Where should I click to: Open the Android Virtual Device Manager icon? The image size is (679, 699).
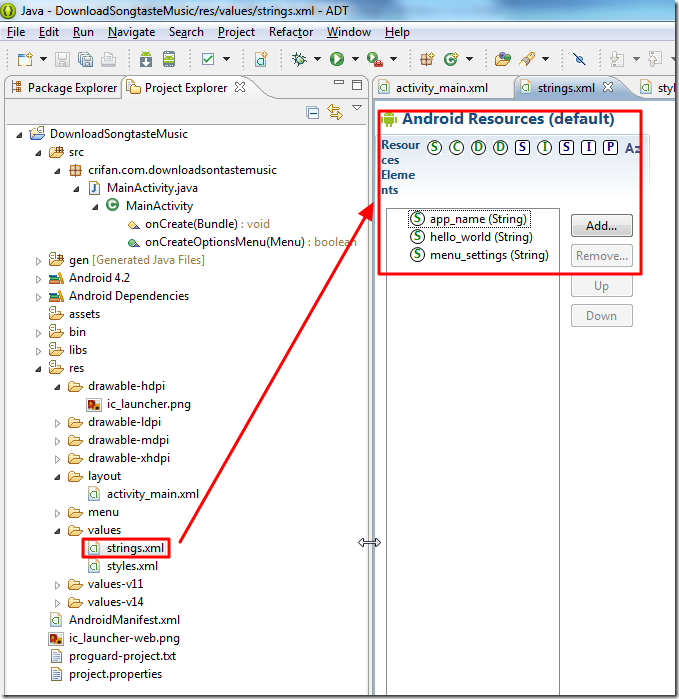169,59
